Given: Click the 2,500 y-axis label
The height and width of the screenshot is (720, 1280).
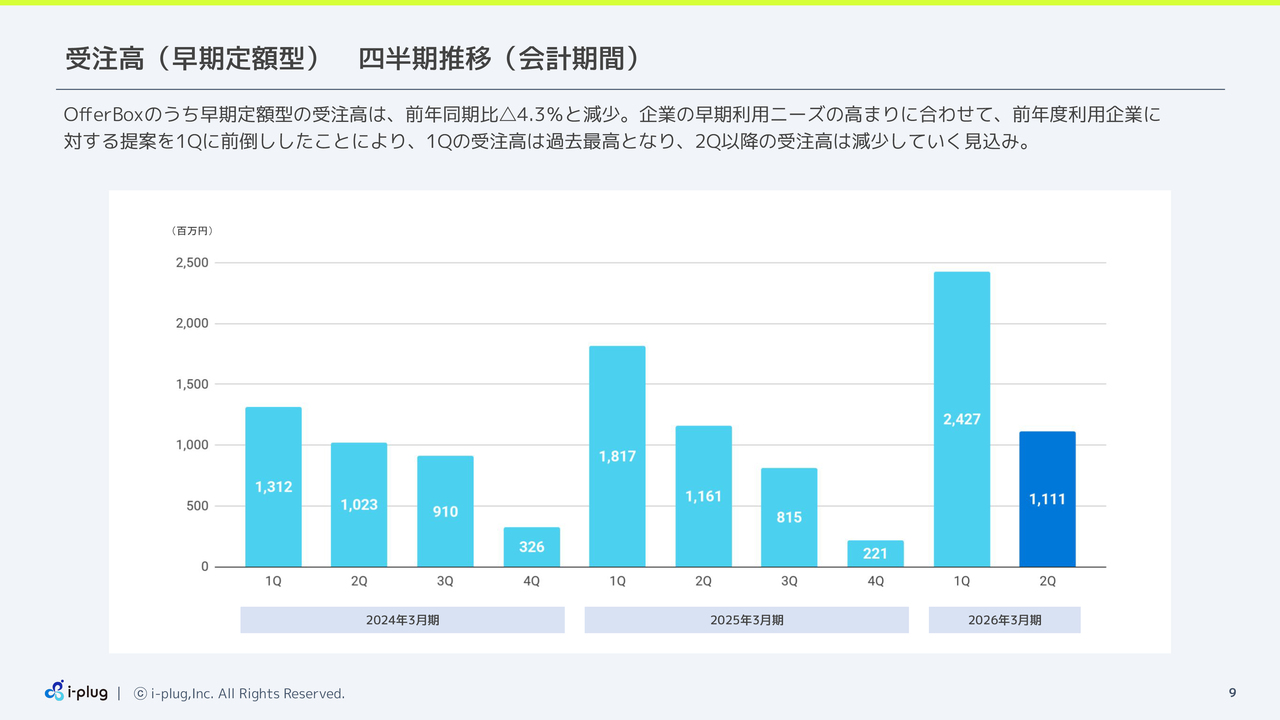Looking at the screenshot, I should [x=192, y=263].
